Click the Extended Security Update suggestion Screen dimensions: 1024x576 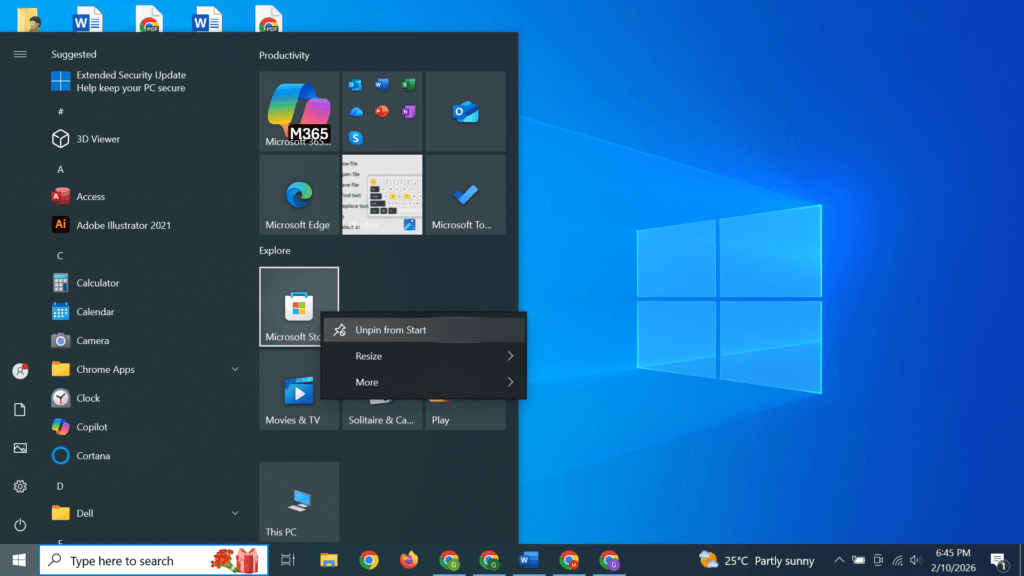tap(130, 81)
